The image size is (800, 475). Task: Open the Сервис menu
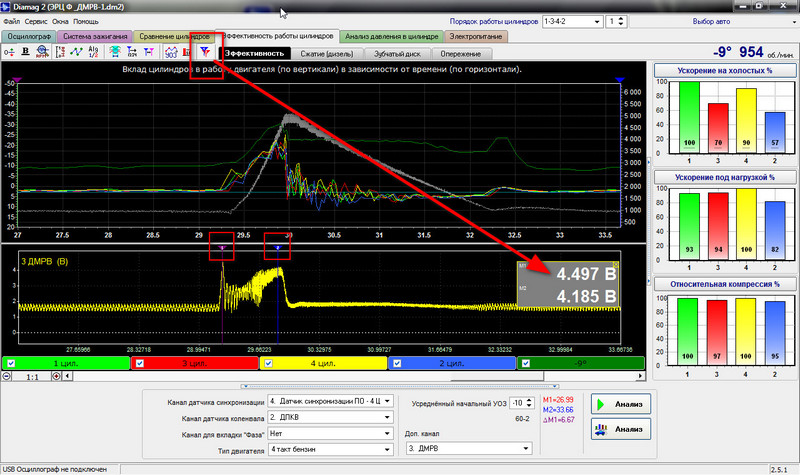36,21
